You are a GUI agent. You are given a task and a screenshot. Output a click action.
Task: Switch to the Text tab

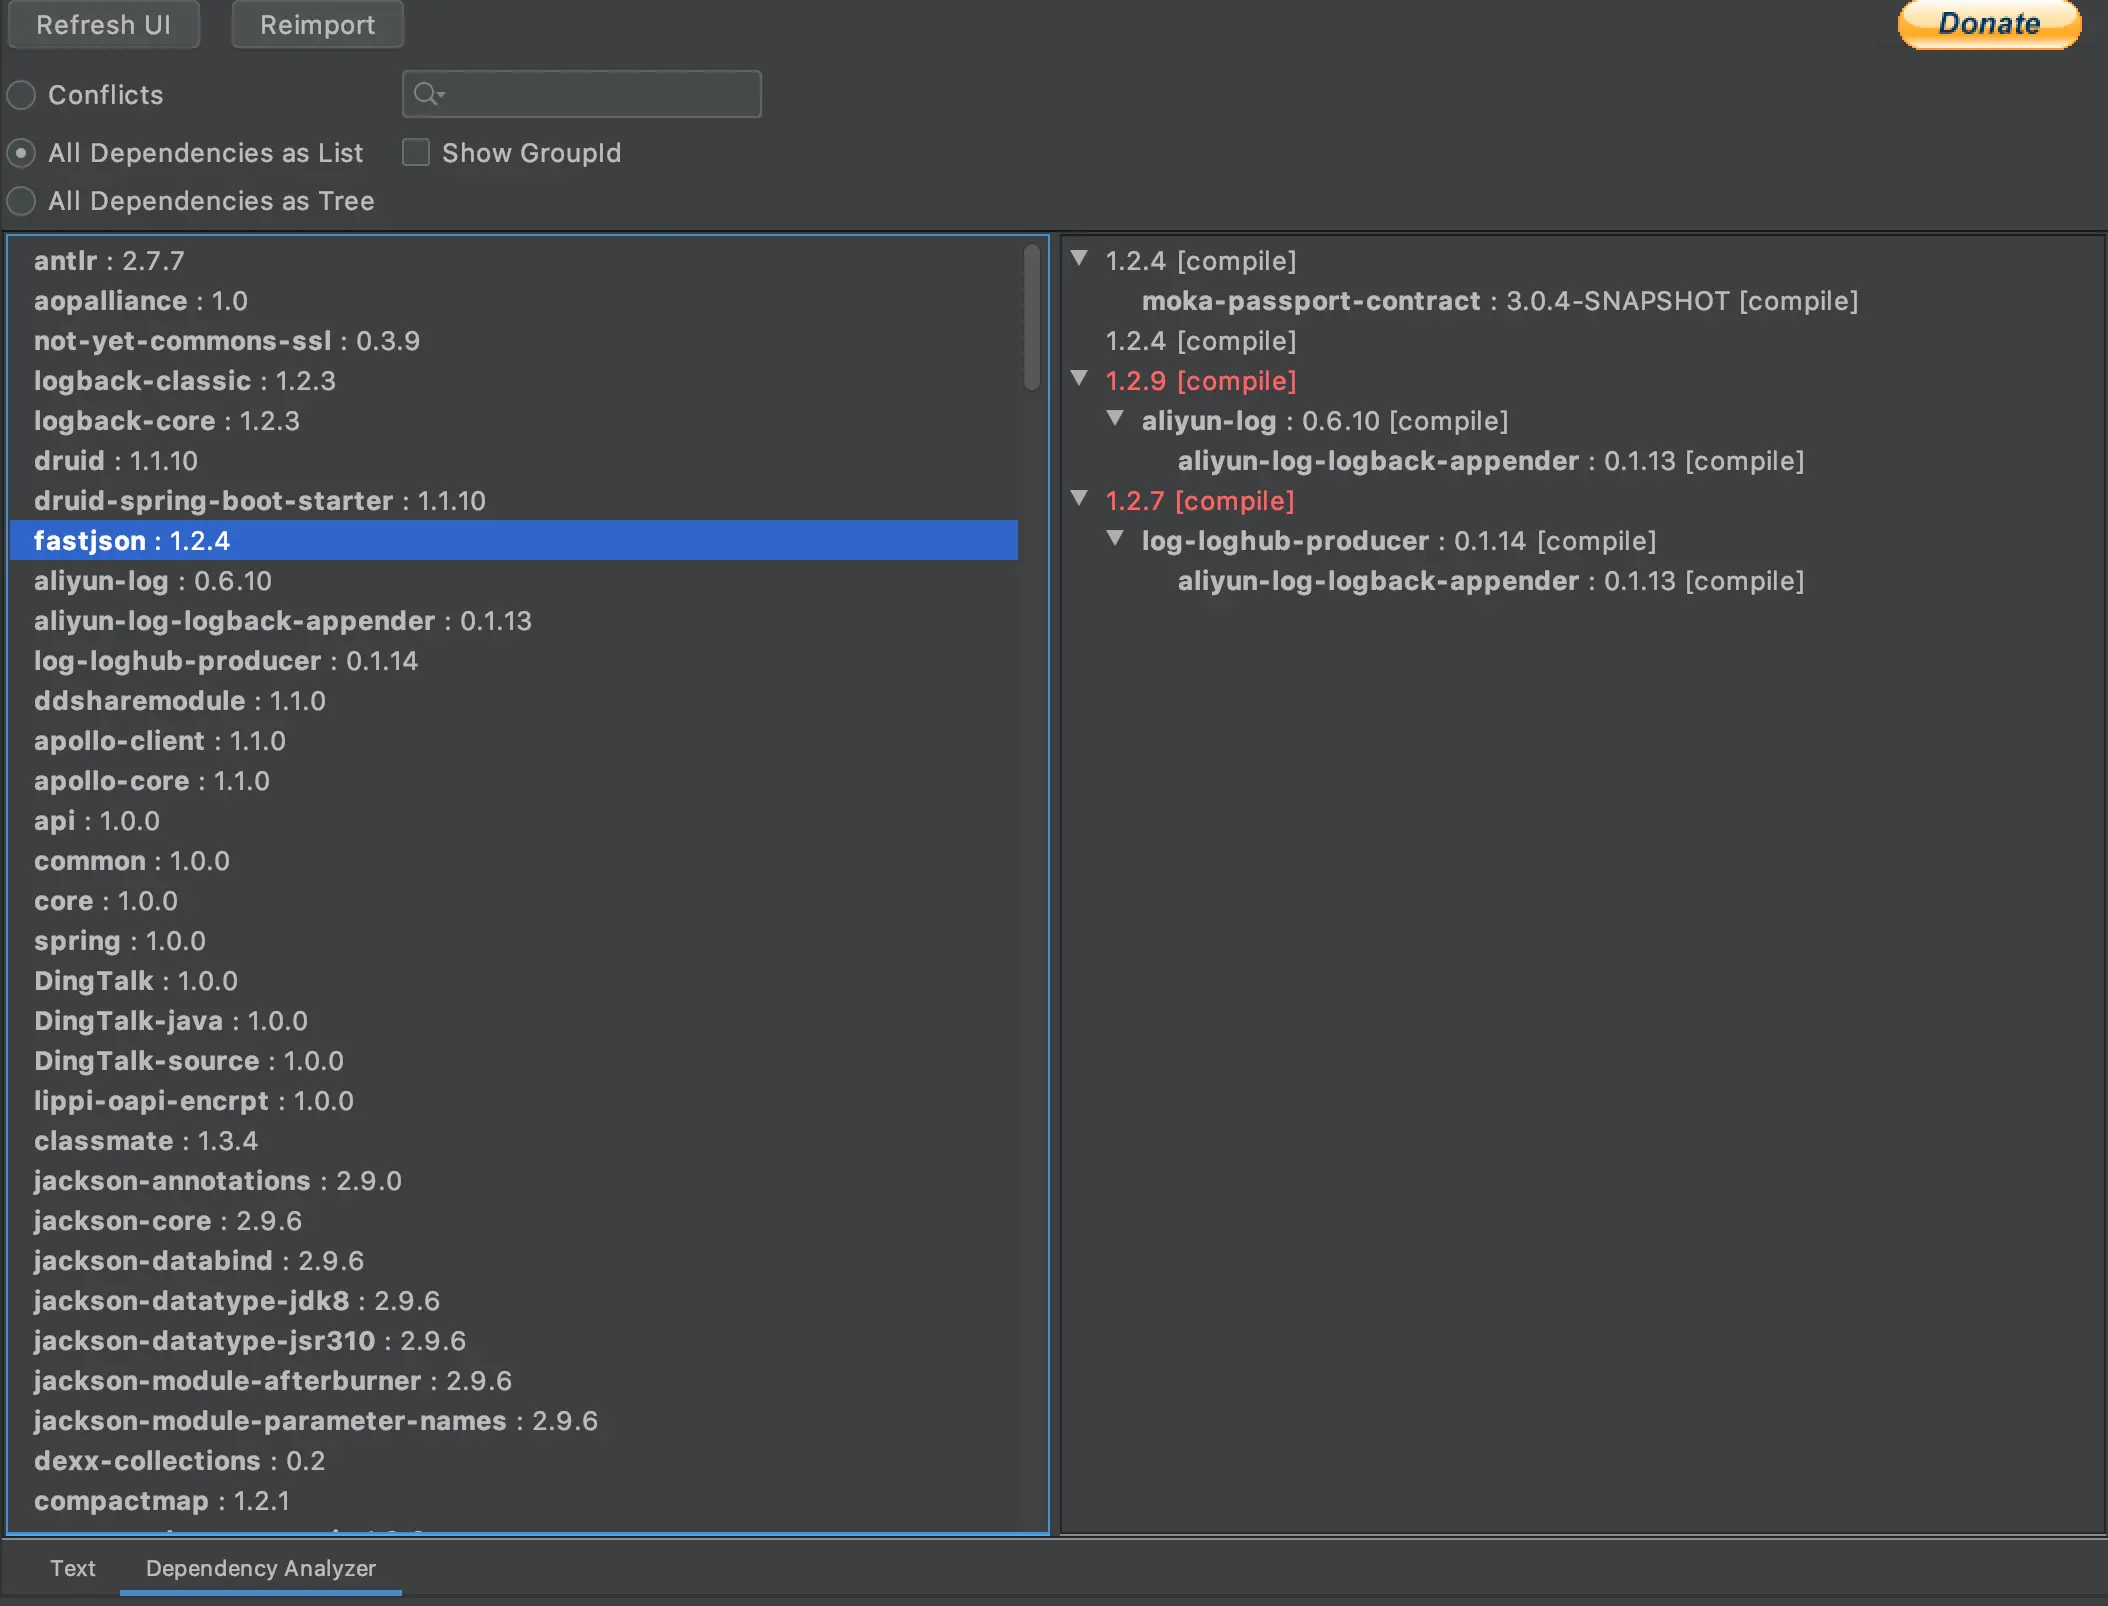pos(72,1568)
